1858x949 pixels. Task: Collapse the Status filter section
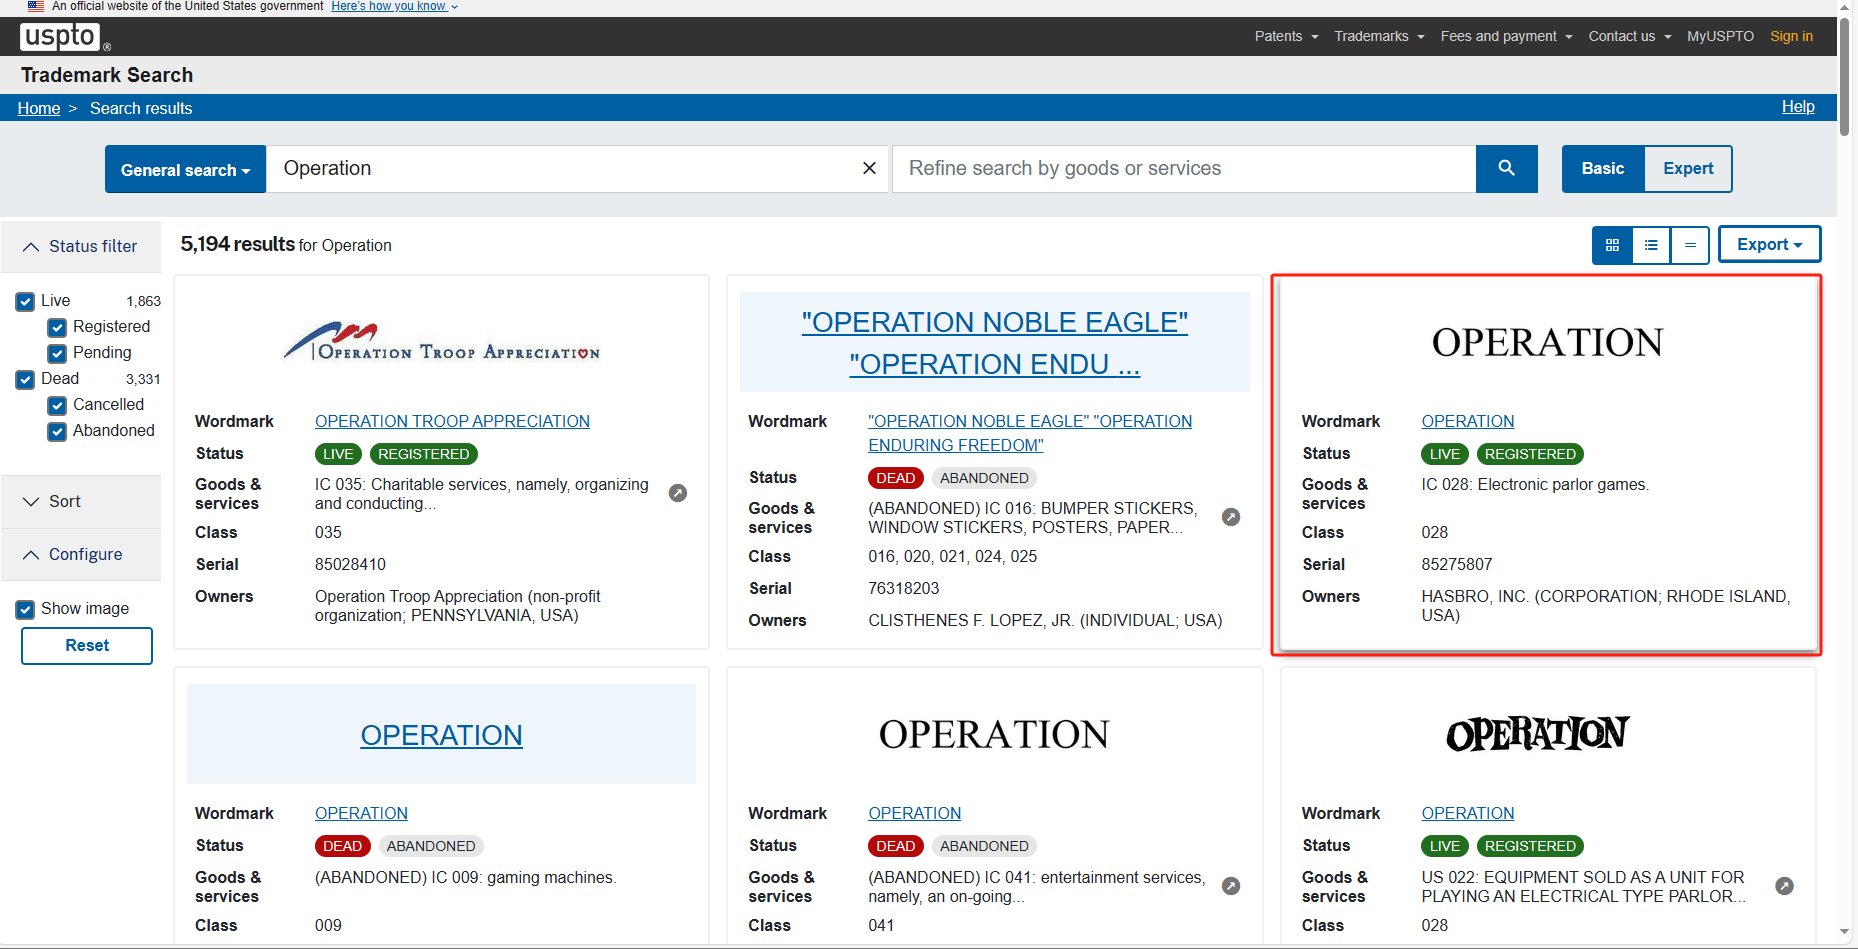point(80,246)
